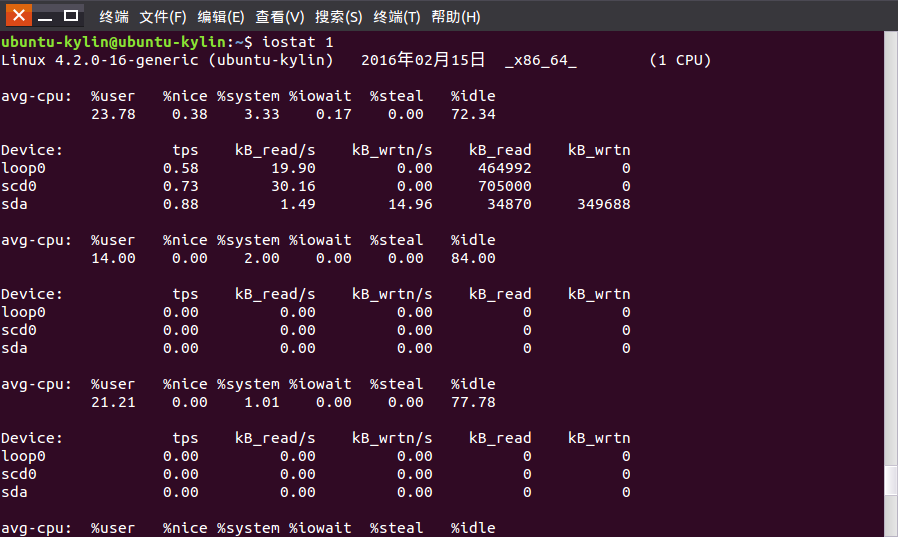Open the 搜索(S) menu

coord(338,17)
